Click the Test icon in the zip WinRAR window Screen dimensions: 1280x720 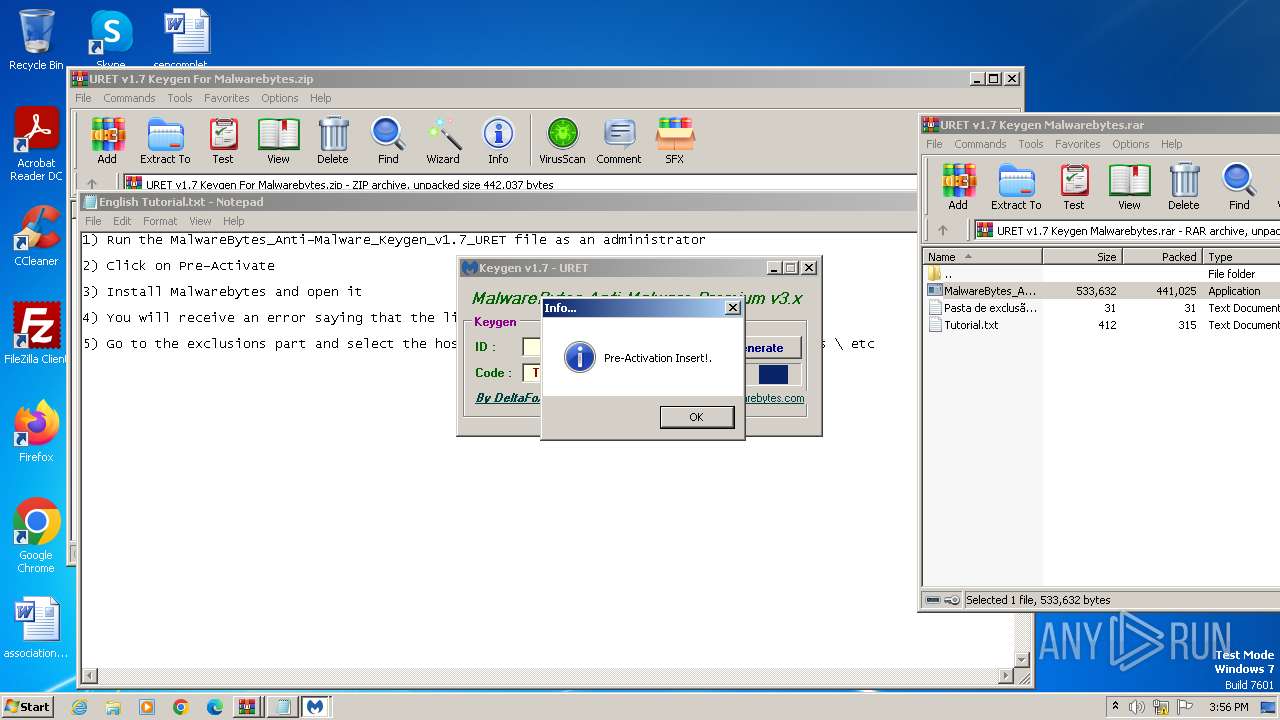pyautogui.click(x=223, y=141)
